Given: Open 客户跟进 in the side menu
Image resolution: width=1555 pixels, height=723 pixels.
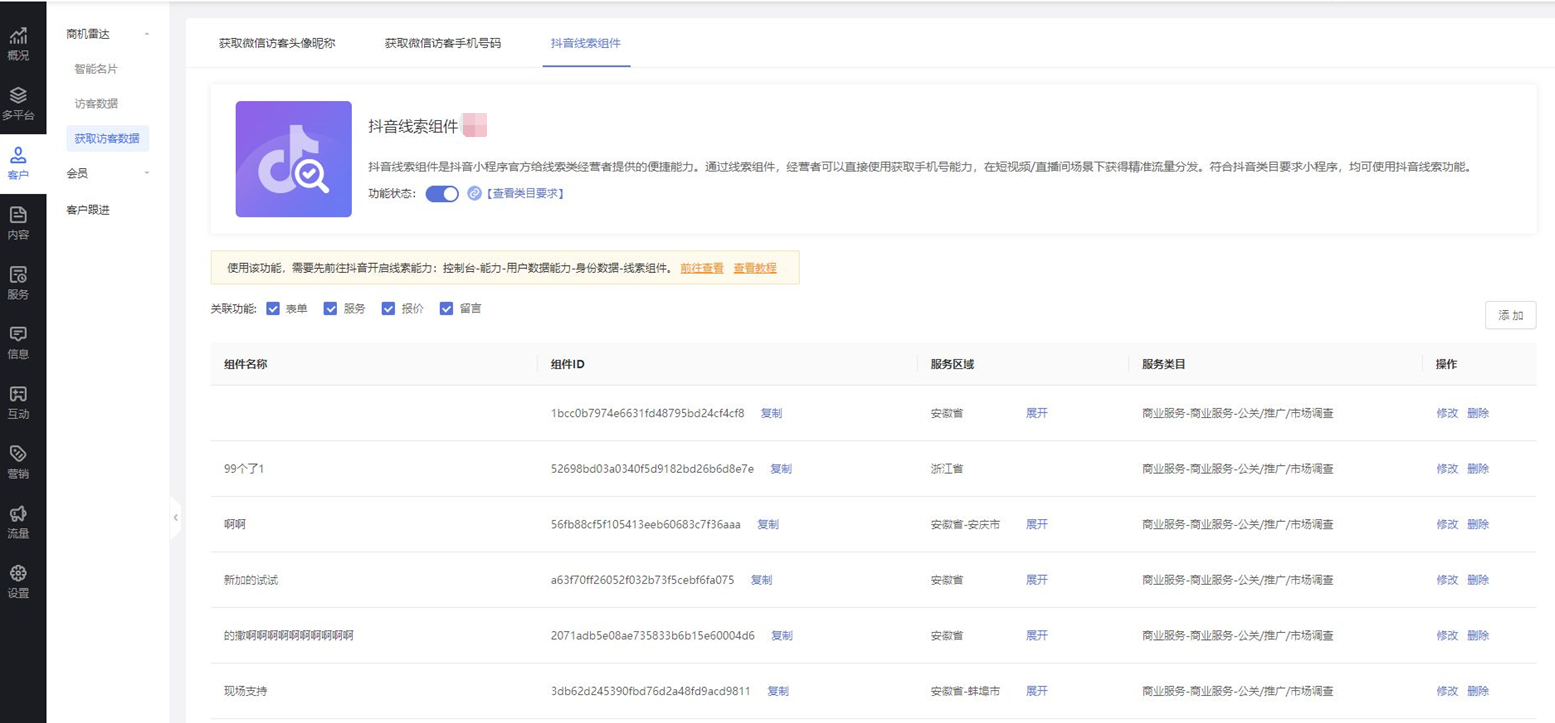Looking at the screenshot, I should [x=88, y=210].
